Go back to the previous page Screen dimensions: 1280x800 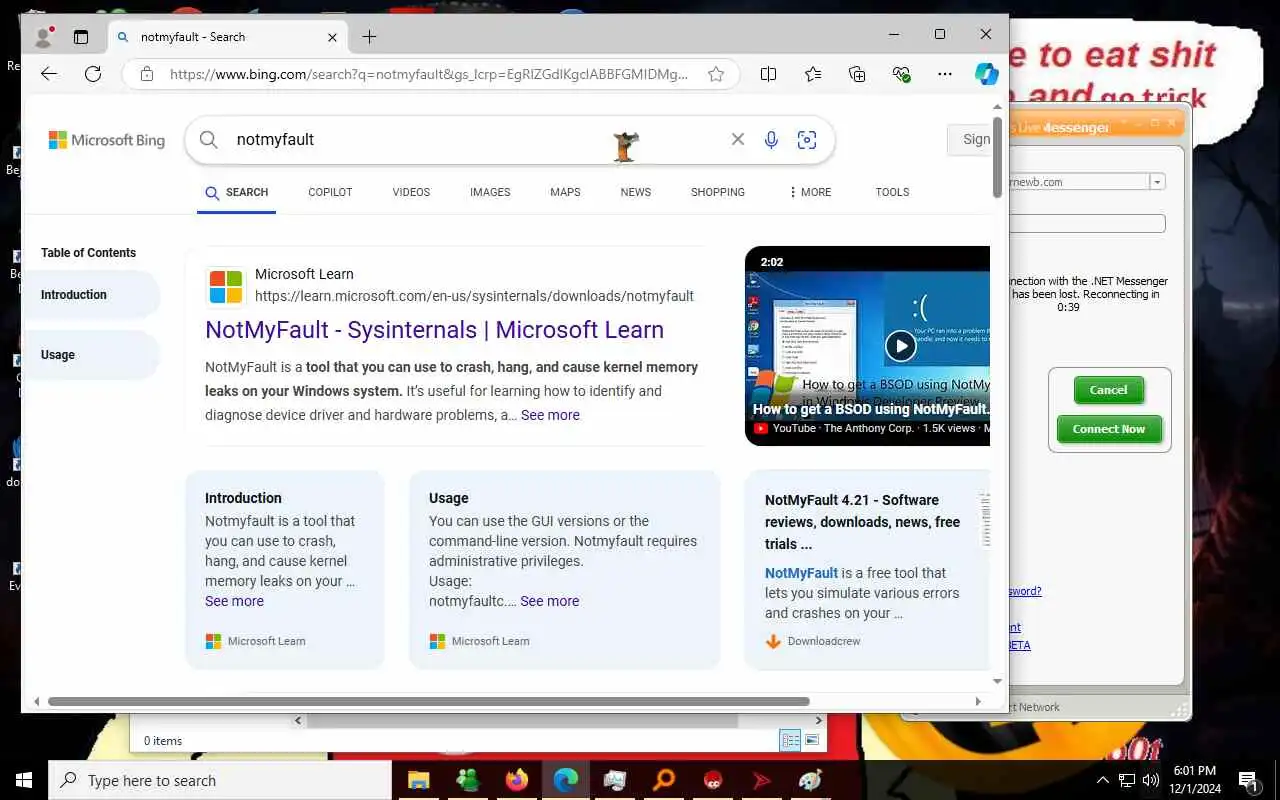48,74
